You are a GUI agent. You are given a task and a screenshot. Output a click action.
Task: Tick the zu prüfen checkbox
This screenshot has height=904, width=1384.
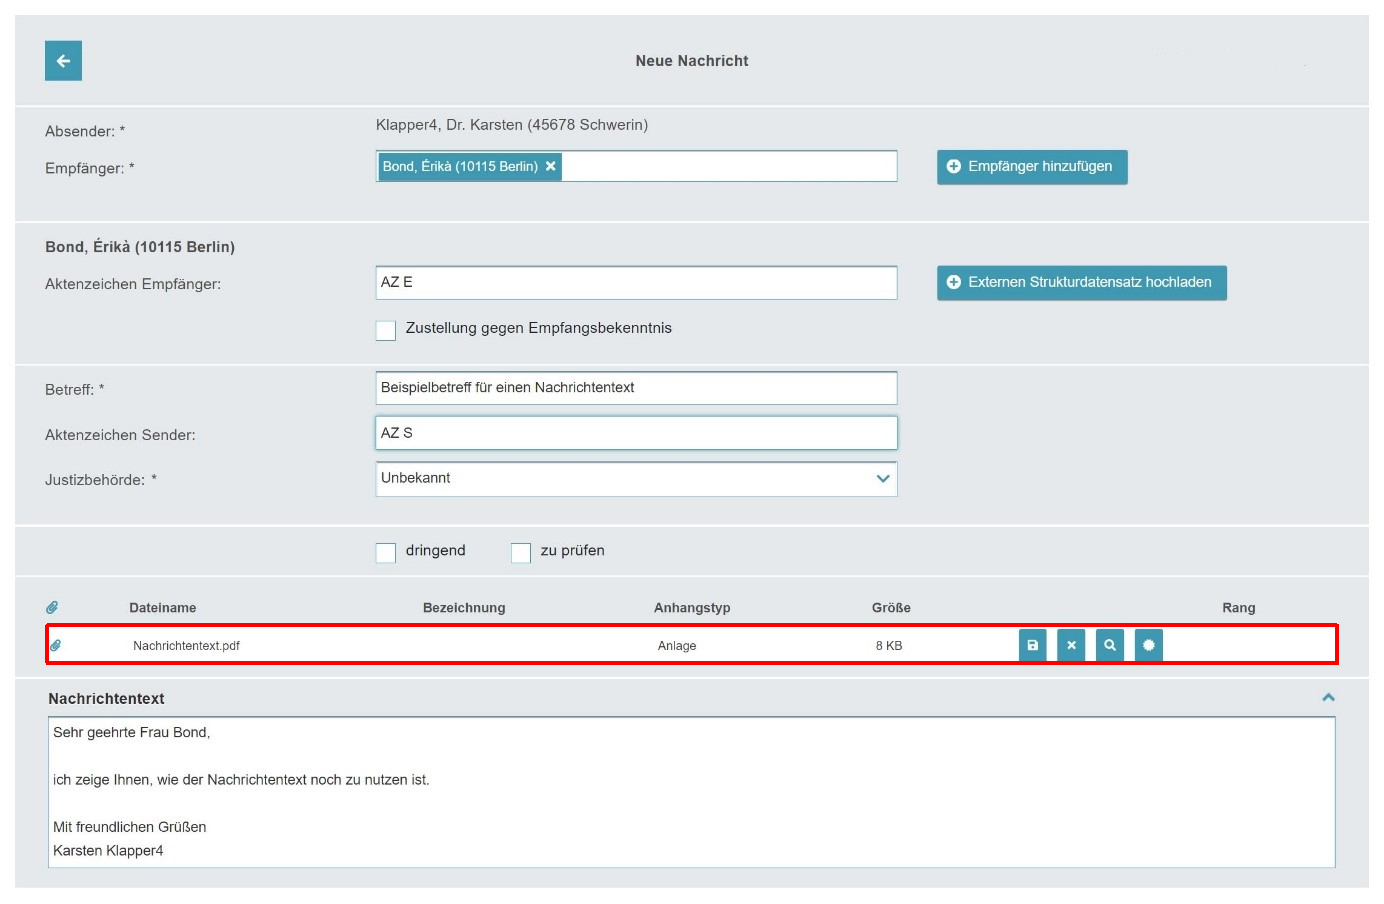(521, 552)
